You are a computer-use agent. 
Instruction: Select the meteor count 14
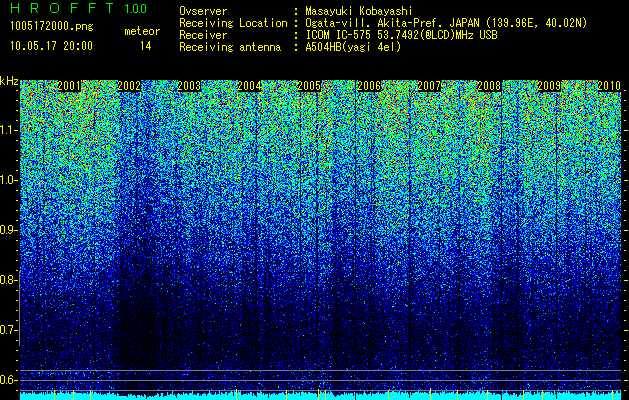click(x=145, y=46)
